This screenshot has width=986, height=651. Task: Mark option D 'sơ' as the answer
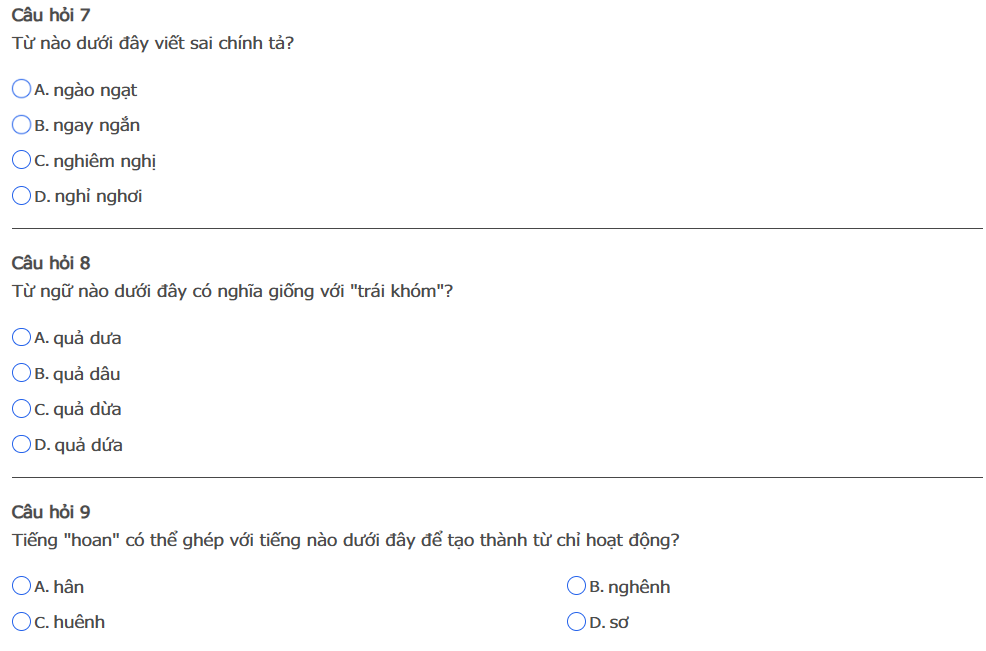tap(576, 622)
